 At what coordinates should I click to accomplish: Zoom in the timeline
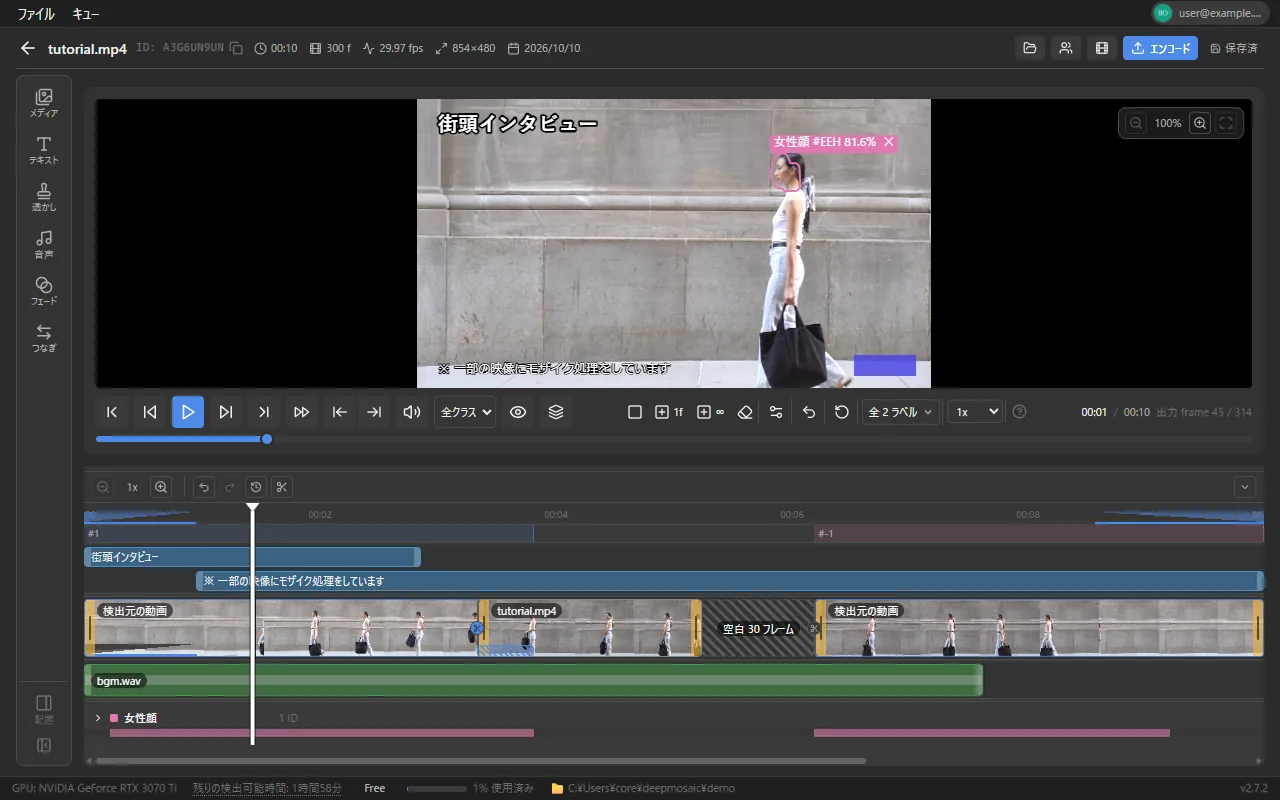pyautogui.click(x=160, y=487)
